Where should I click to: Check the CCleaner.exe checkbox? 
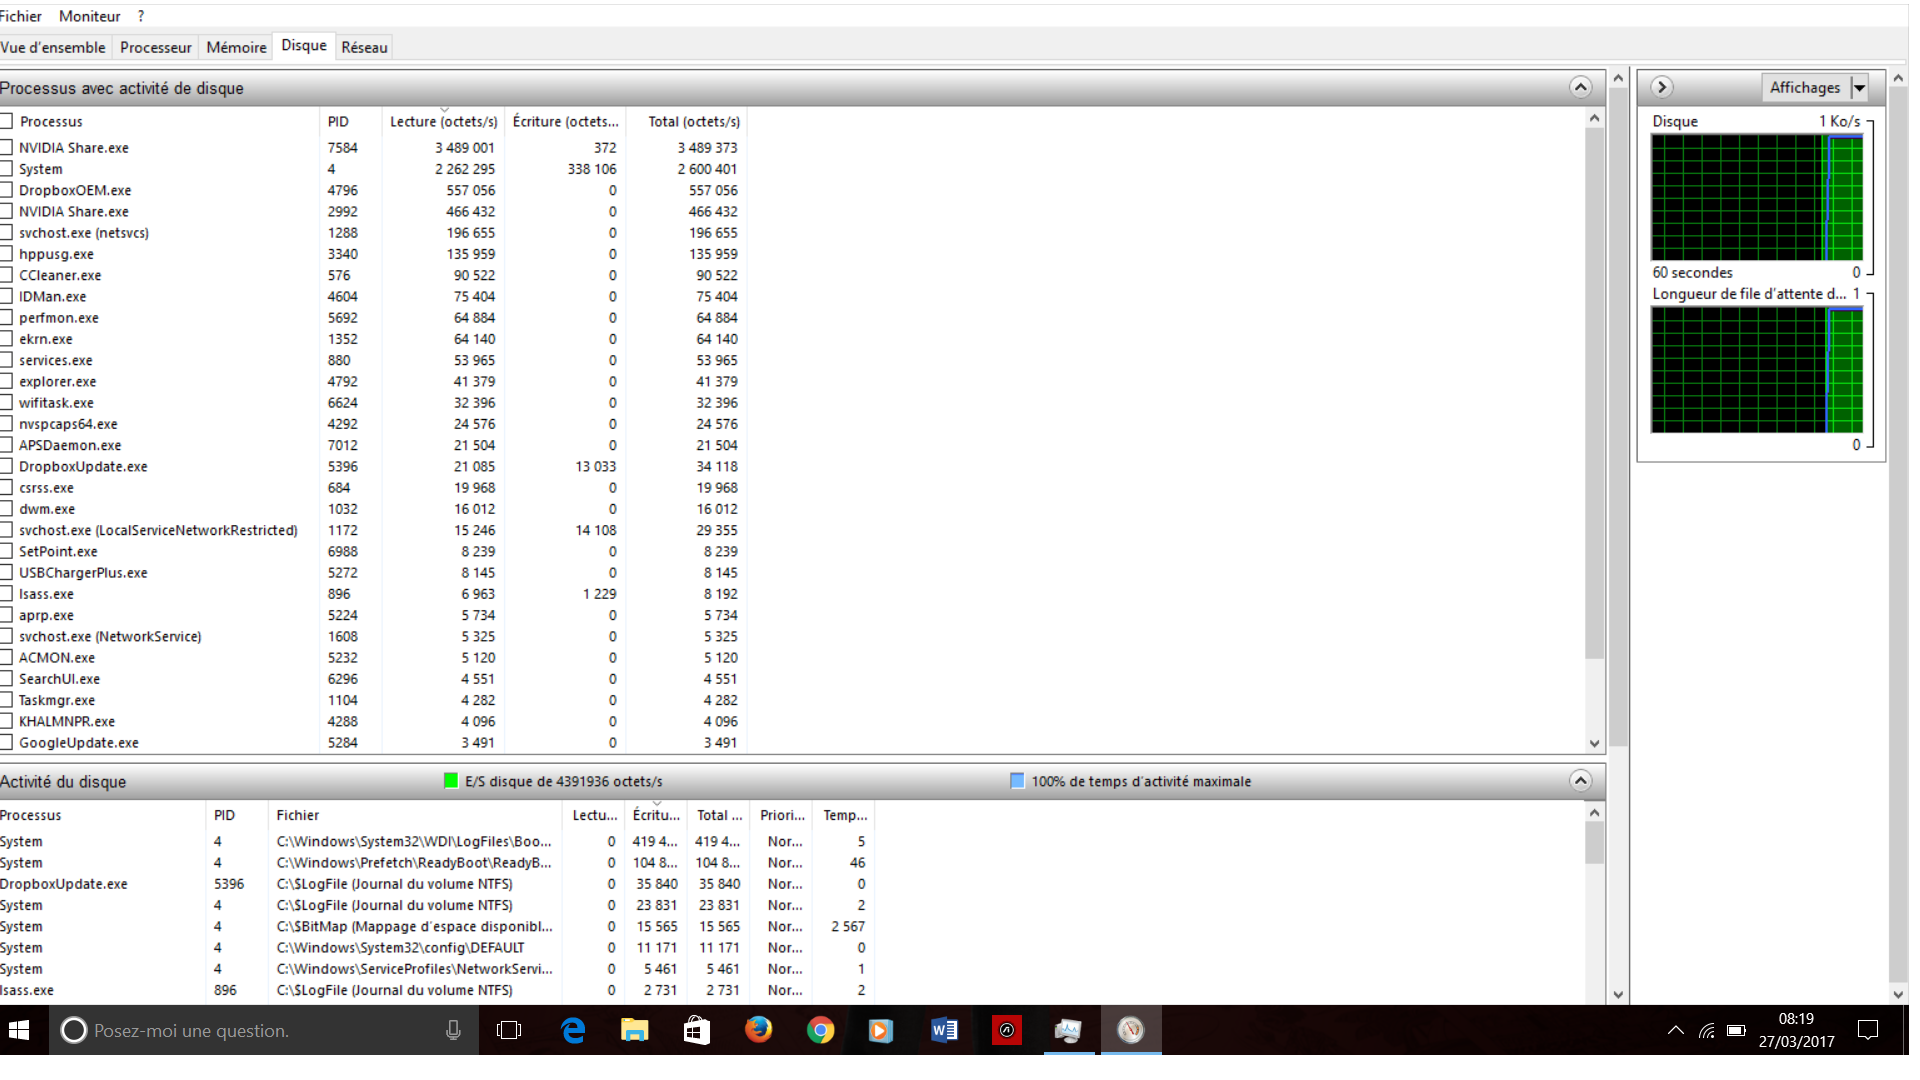coord(6,275)
